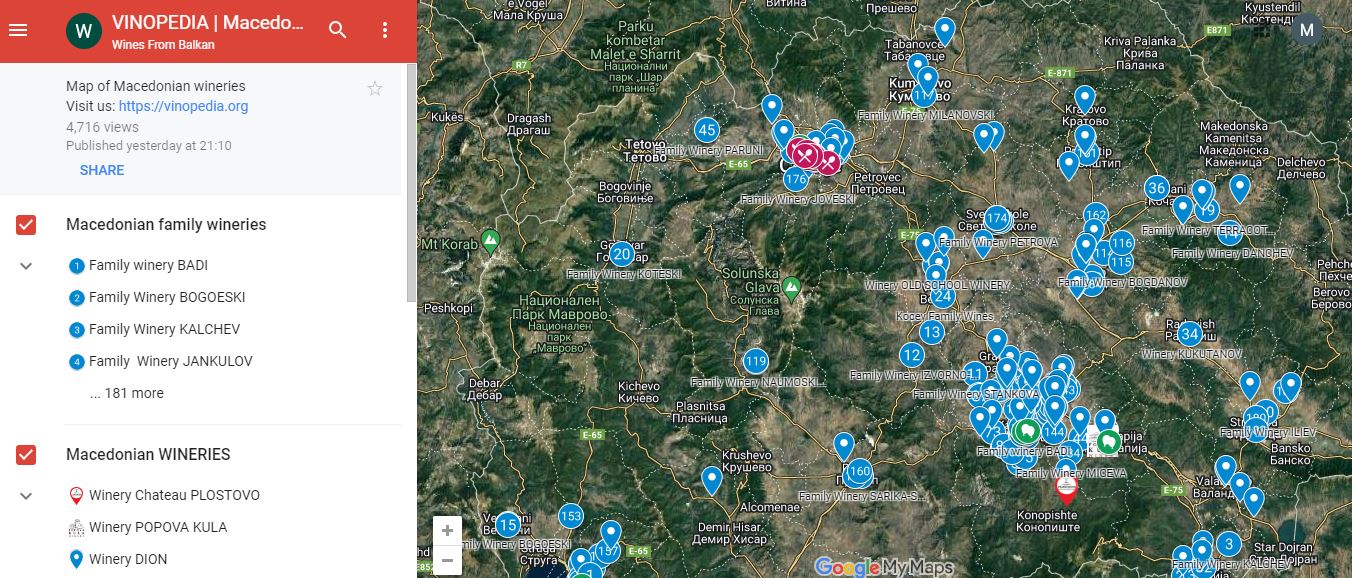1352x578 pixels.
Task: Select map marker numbered 119
Action: 755,361
